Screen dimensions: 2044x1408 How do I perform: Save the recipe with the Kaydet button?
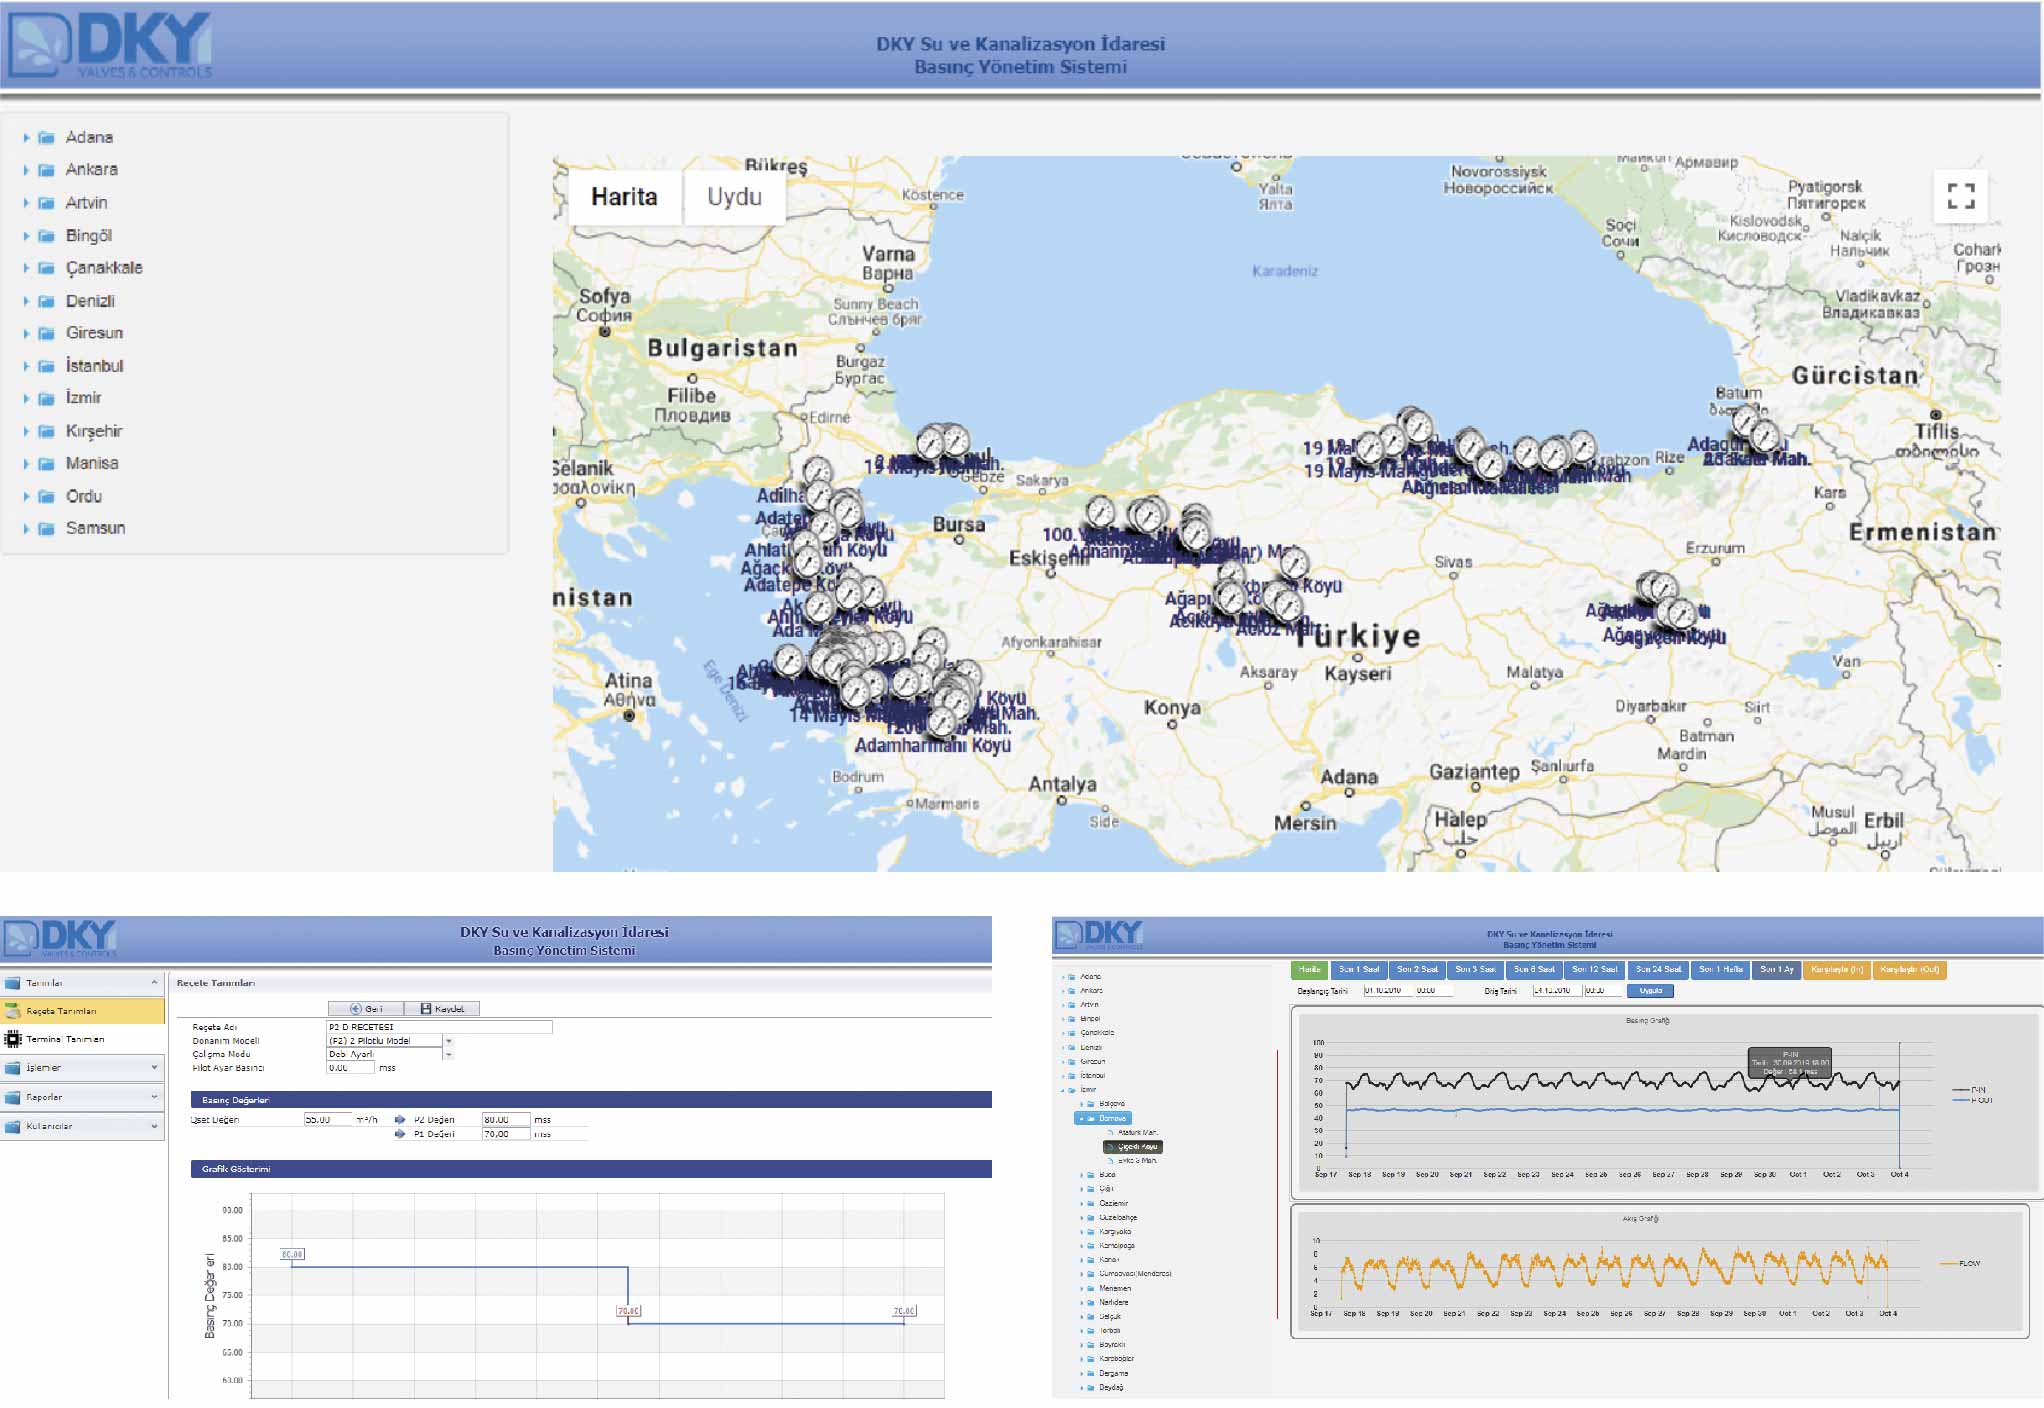[x=442, y=1008]
